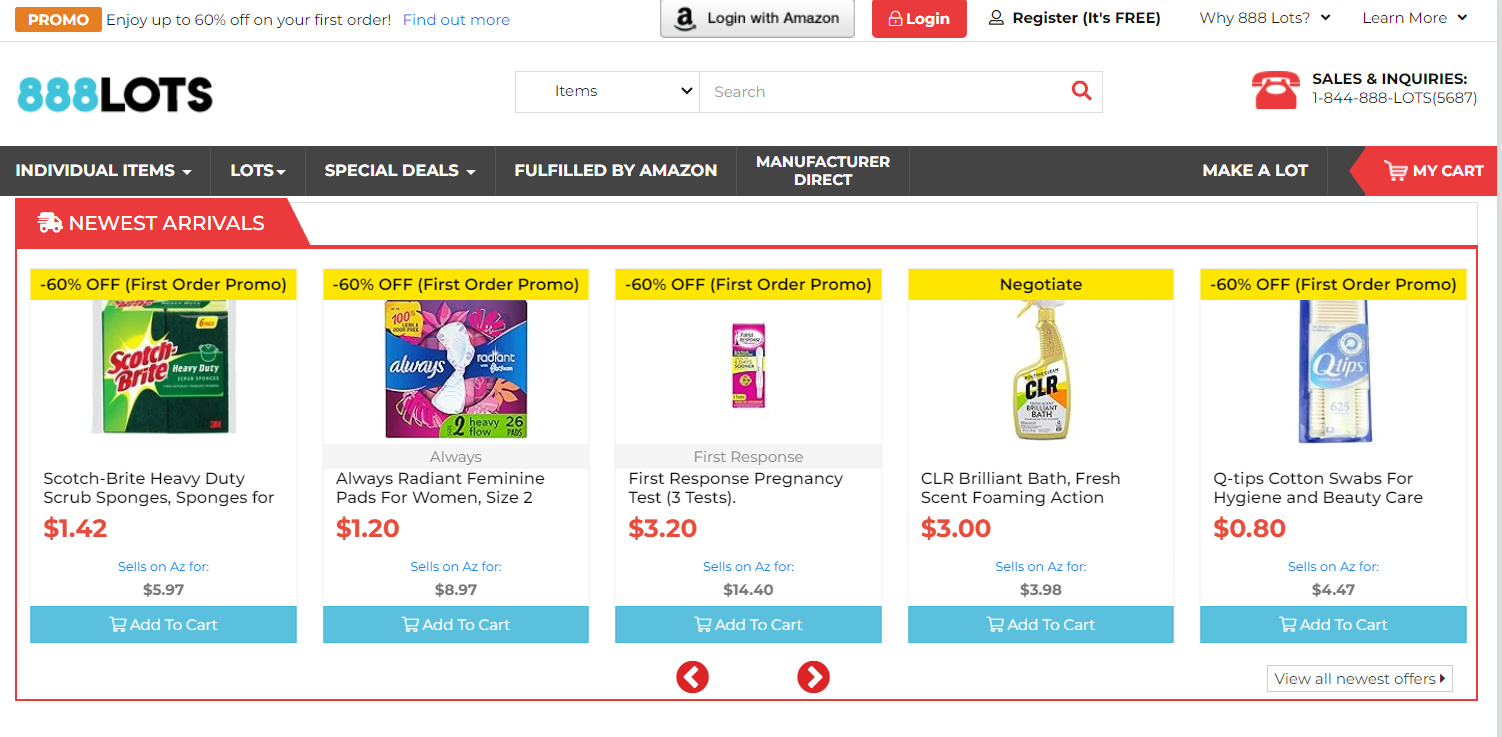Viewport: 1502px width, 737px height.
Task: Open the Items search category dropdown
Action: (607, 91)
